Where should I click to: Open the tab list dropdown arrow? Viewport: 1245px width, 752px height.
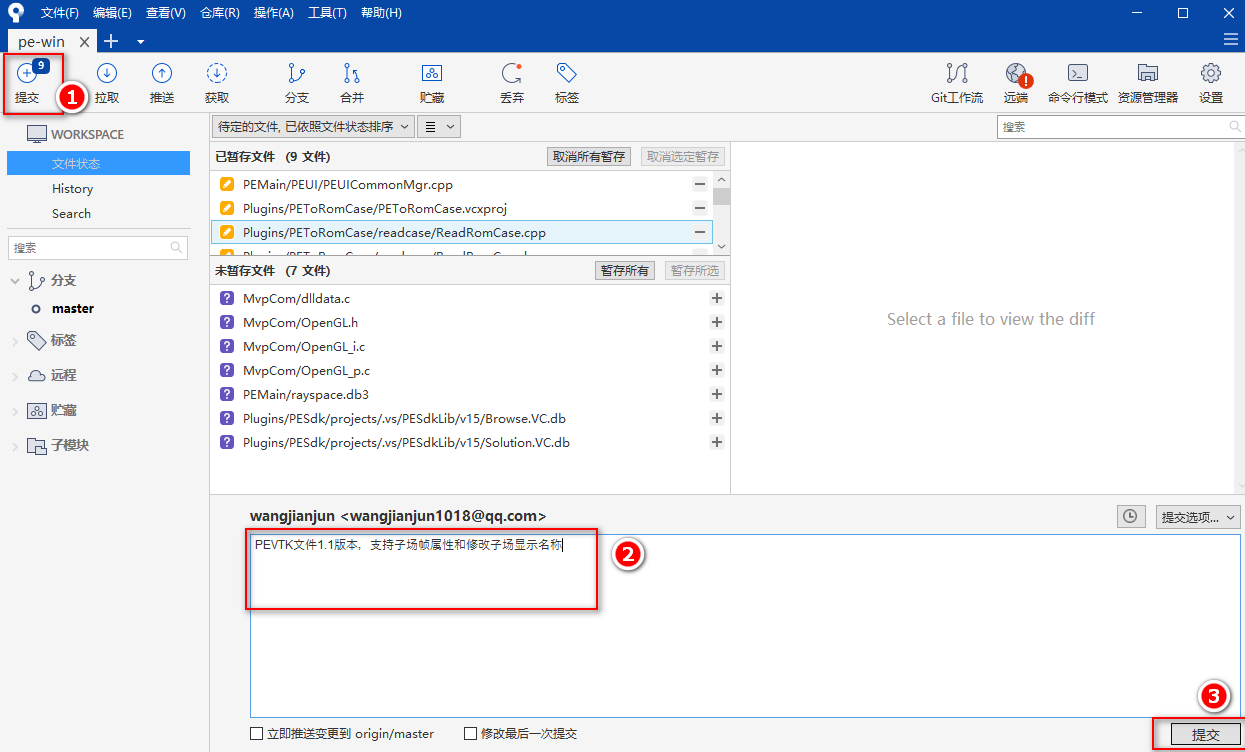coord(140,41)
